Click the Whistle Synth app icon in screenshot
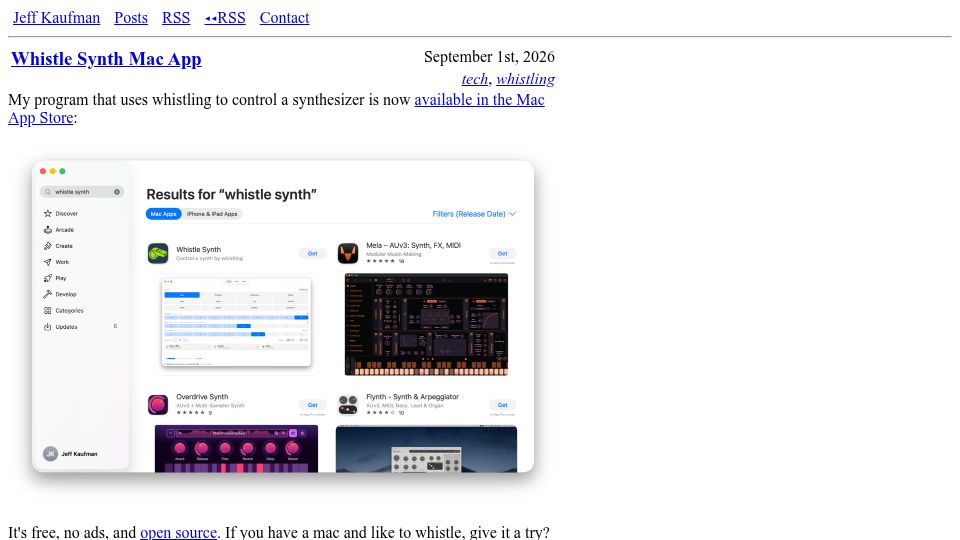Viewport: 960px width, 540px height. pyautogui.click(x=158, y=253)
